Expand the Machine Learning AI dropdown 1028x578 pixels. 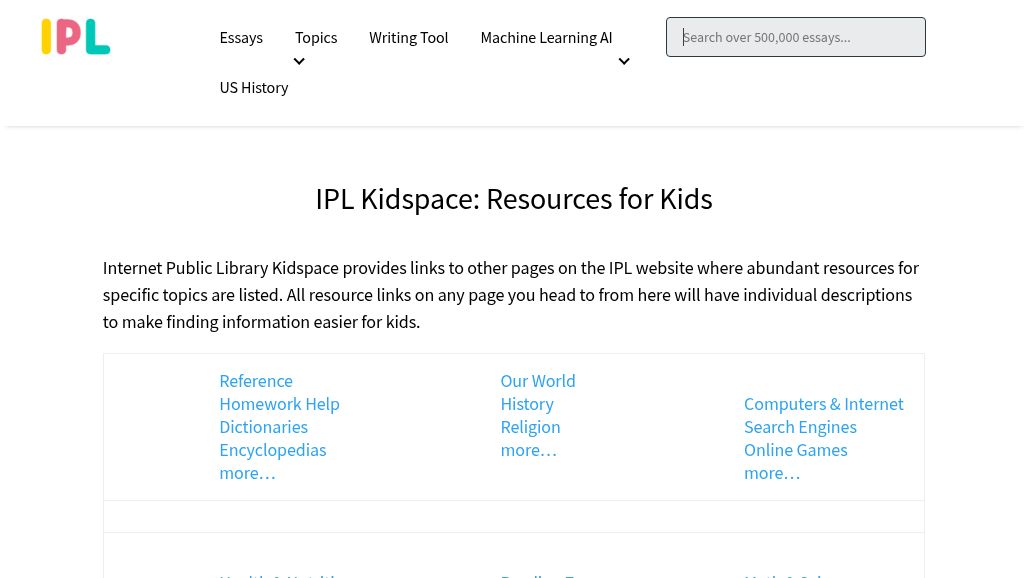click(x=624, y=61)
